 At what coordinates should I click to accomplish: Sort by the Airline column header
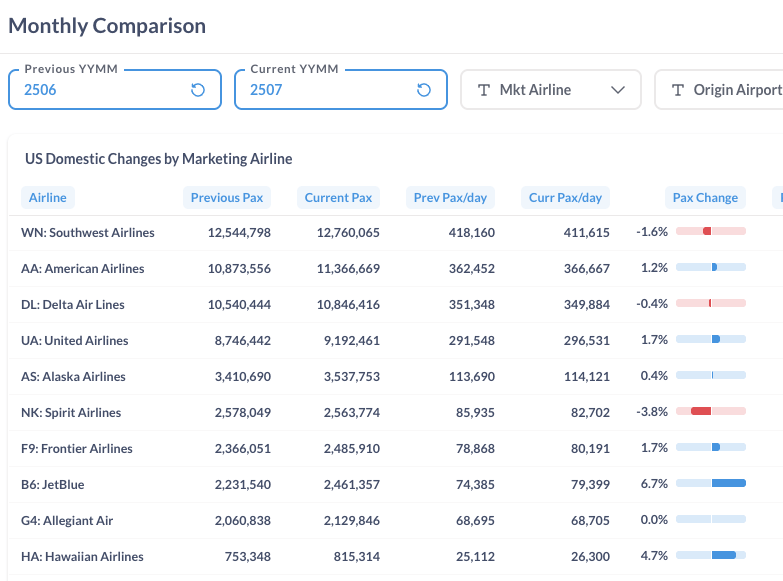pyautogui.click(x=47, y=197)
